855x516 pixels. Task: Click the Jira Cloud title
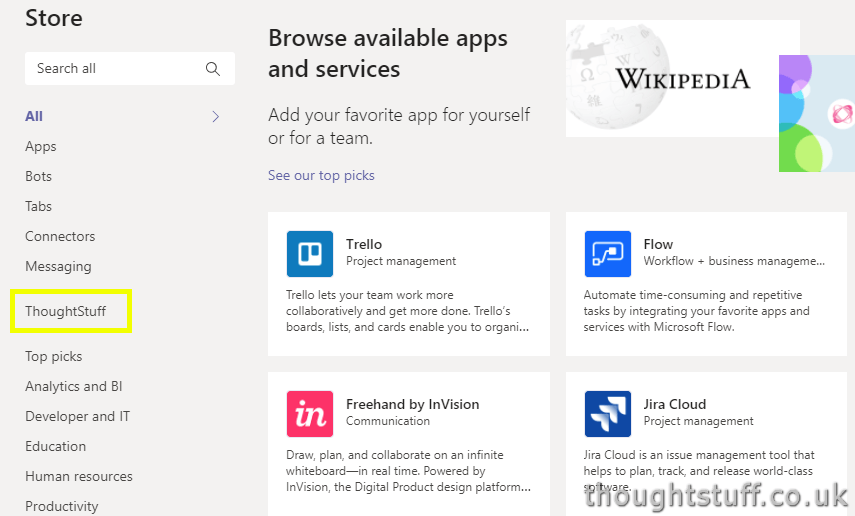click(x=675, y=404)
